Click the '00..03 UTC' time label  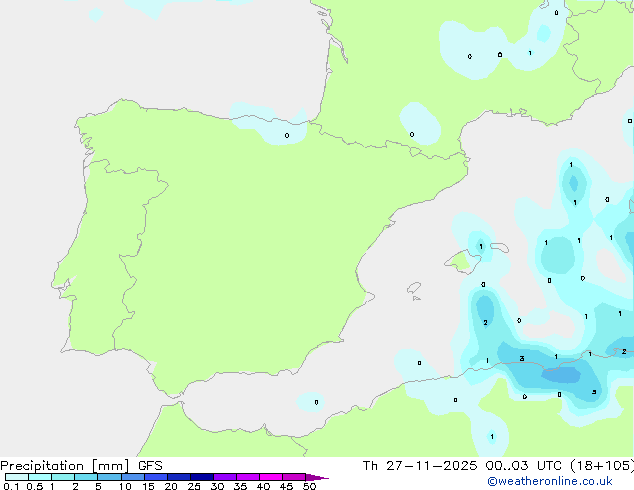(524, 466)
